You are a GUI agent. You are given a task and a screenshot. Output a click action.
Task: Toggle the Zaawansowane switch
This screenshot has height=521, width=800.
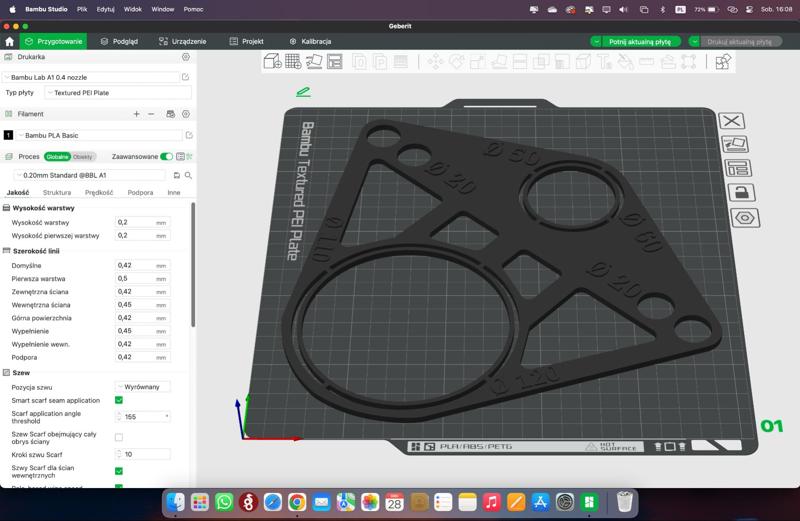tap(166, 157)
